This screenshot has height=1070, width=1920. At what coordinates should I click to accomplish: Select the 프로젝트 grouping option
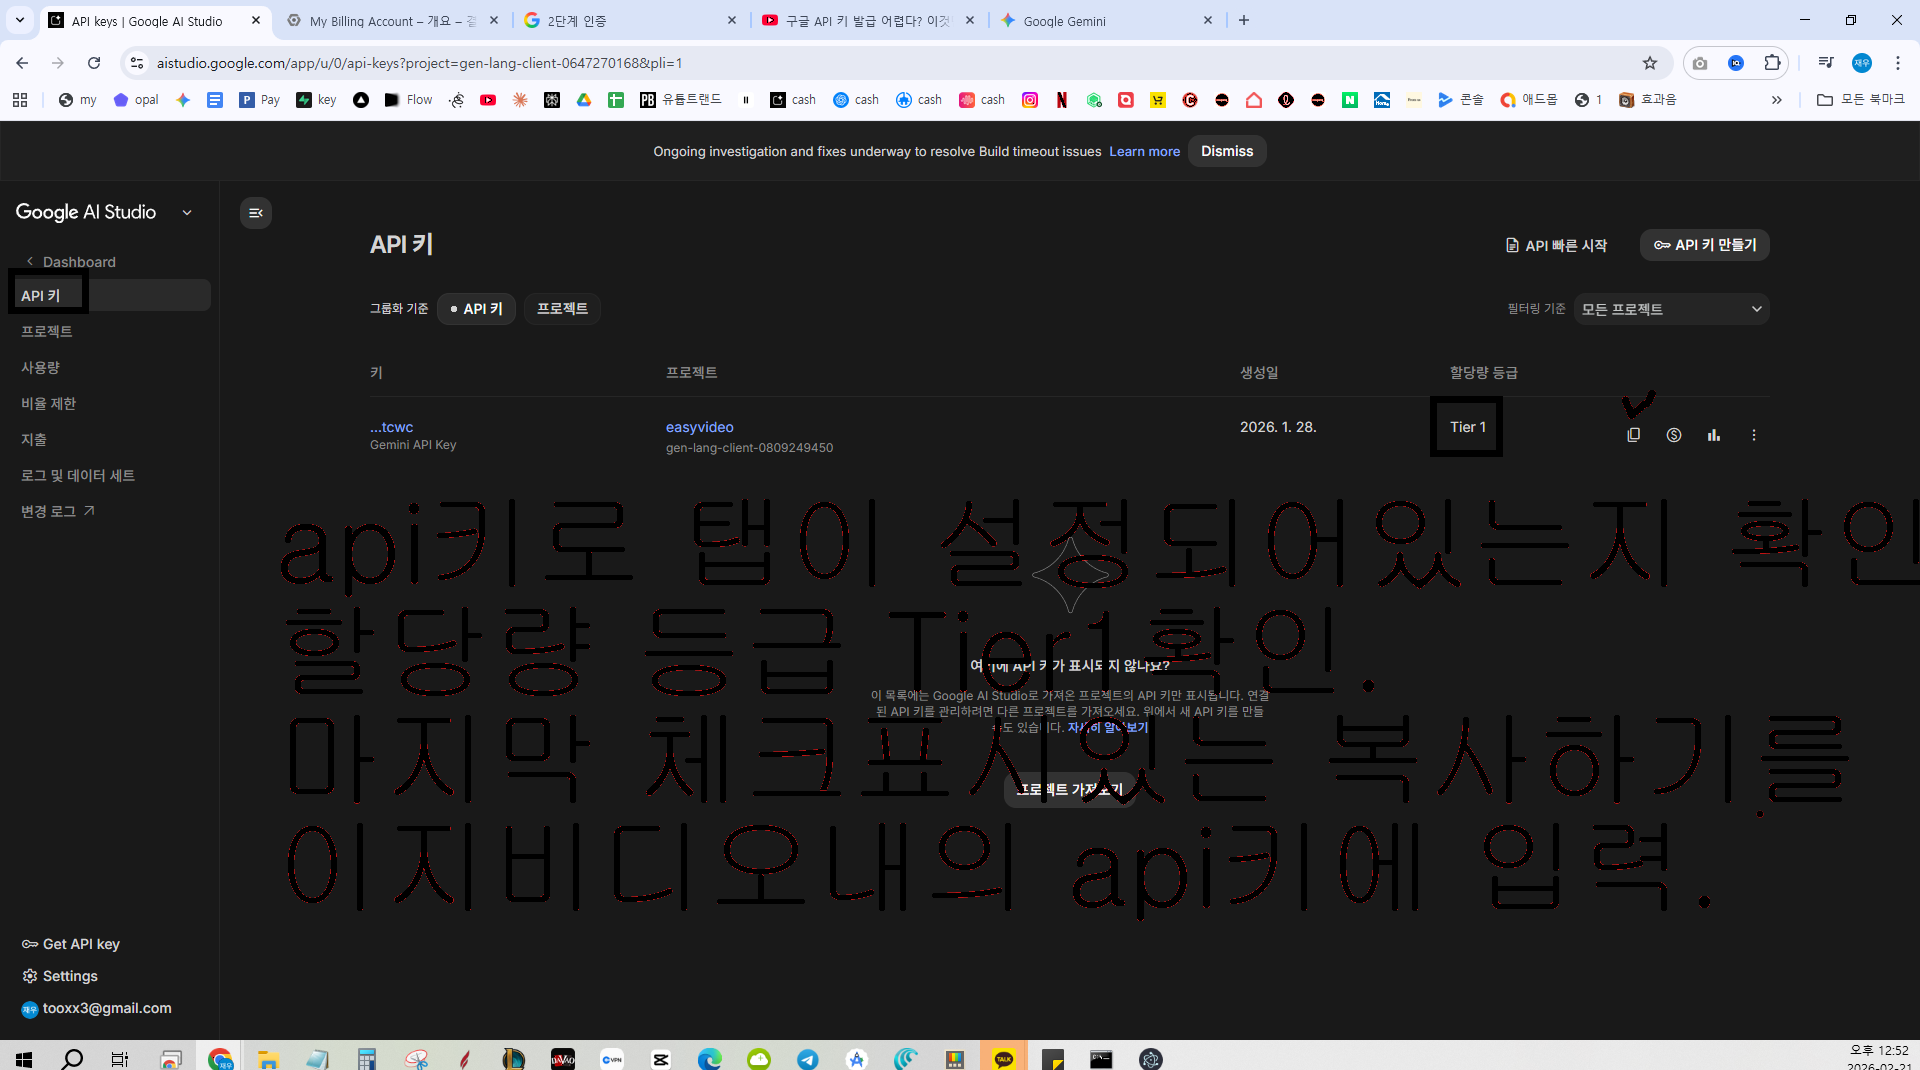click(562, 309)
